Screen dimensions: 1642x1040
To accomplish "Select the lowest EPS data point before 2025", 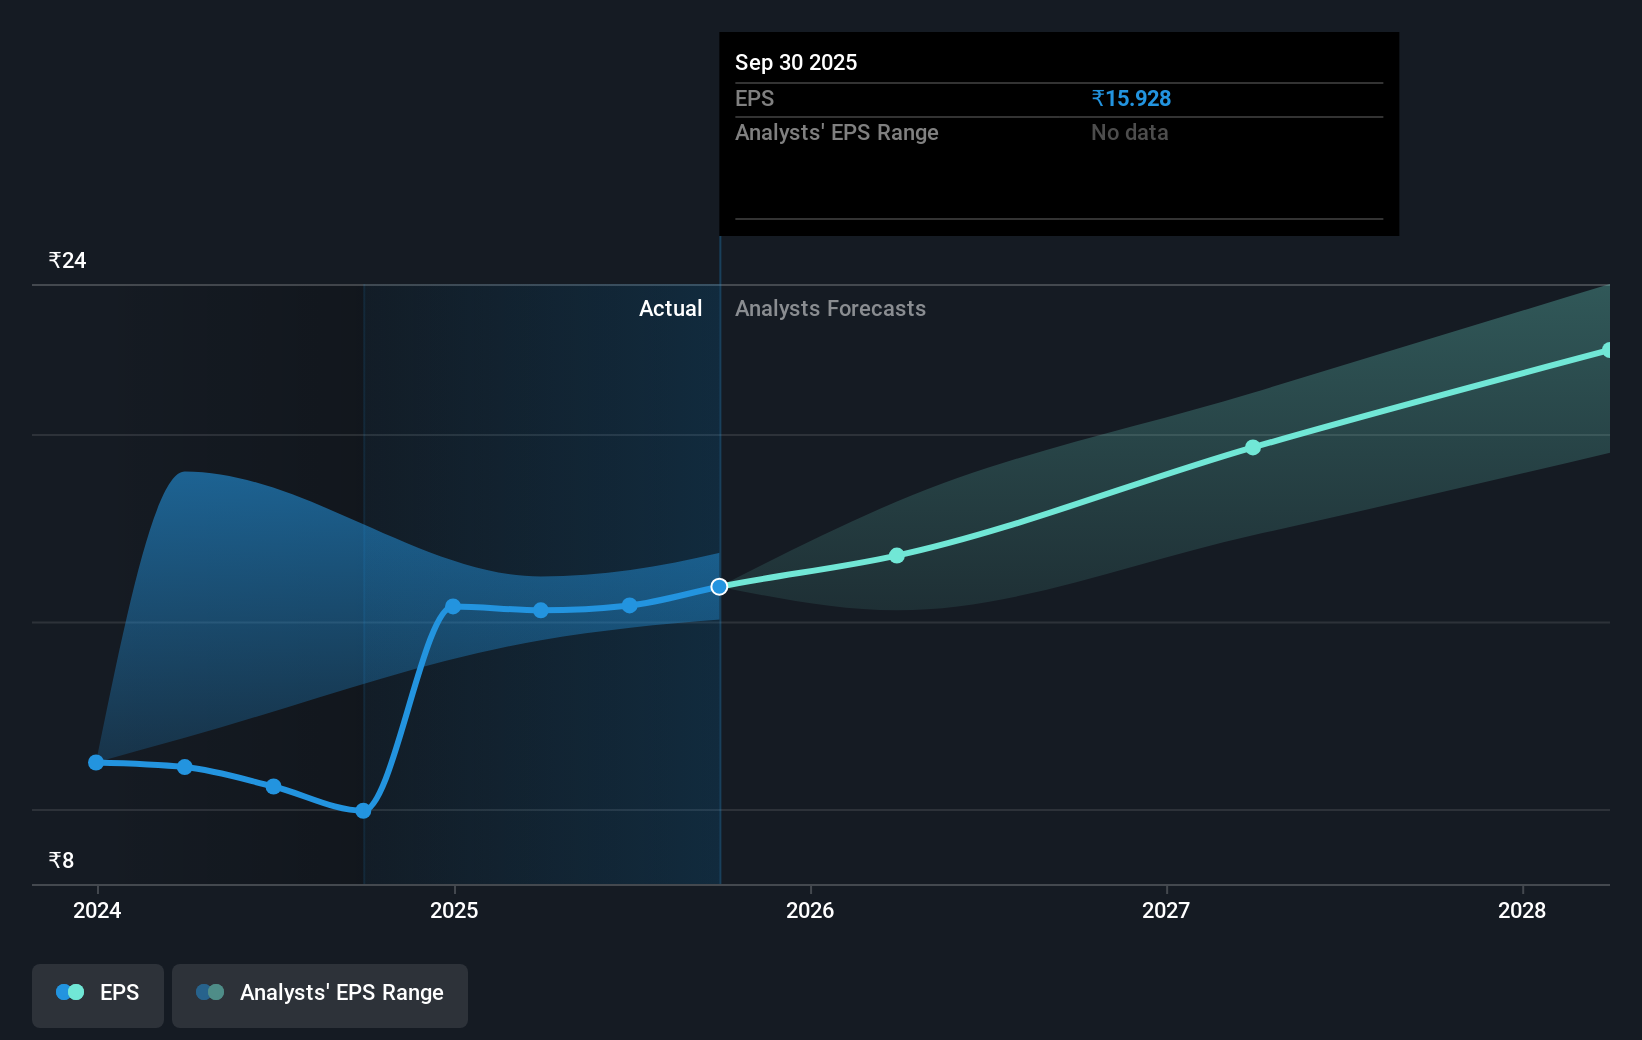I will [x=362, y=811].
